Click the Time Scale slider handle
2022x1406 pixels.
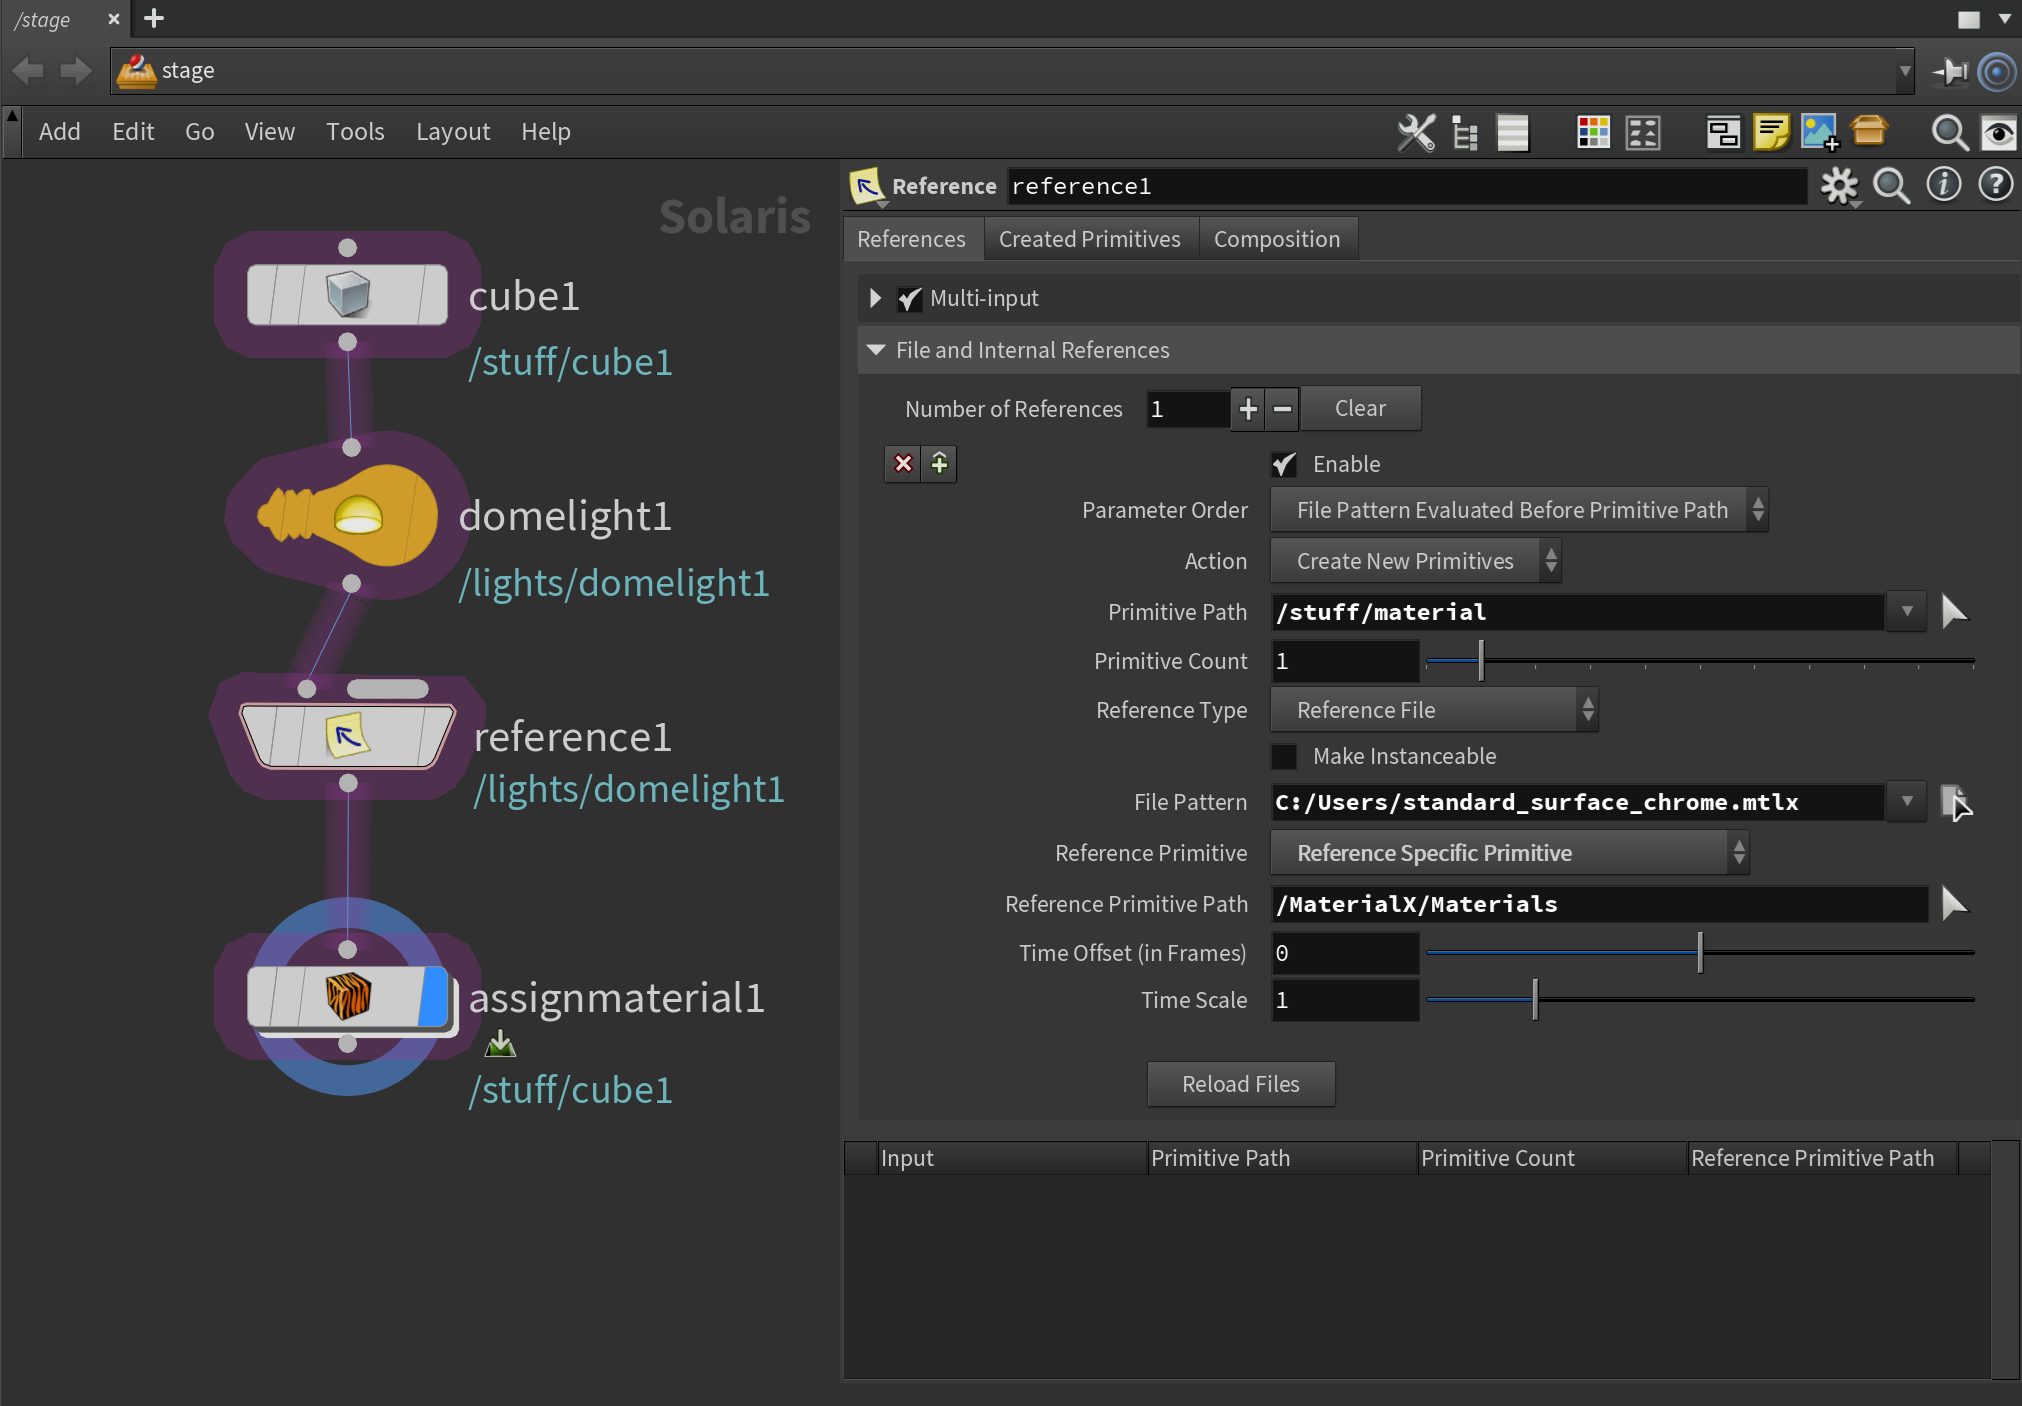click(x=1534, y=999)
